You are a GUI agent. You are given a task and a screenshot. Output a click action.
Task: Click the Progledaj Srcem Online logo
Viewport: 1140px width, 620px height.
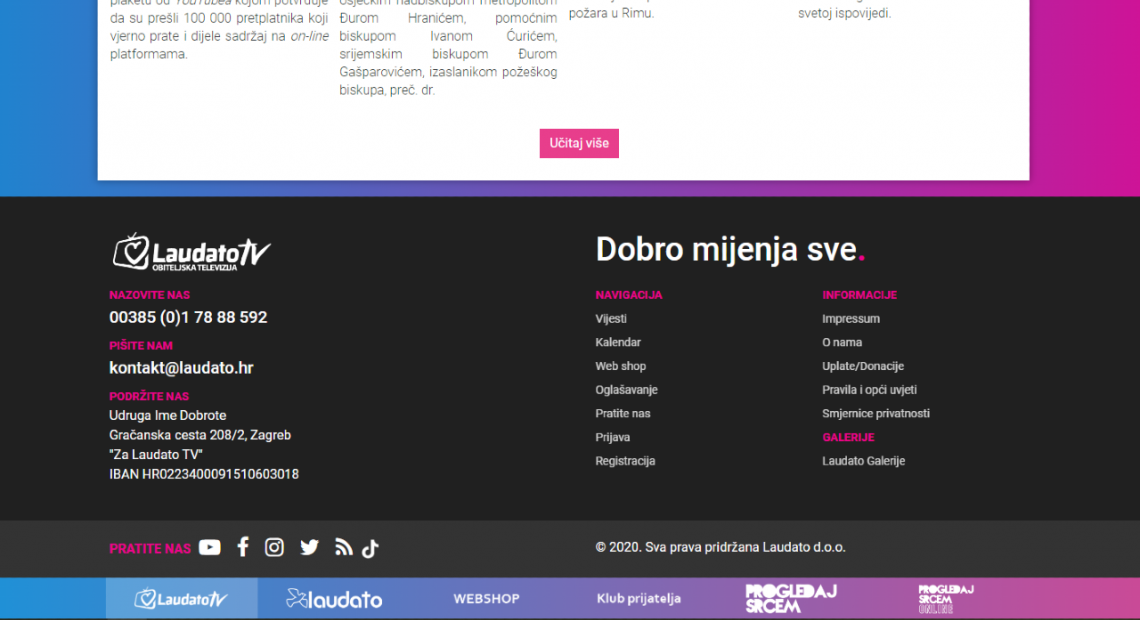pos(945,598)
